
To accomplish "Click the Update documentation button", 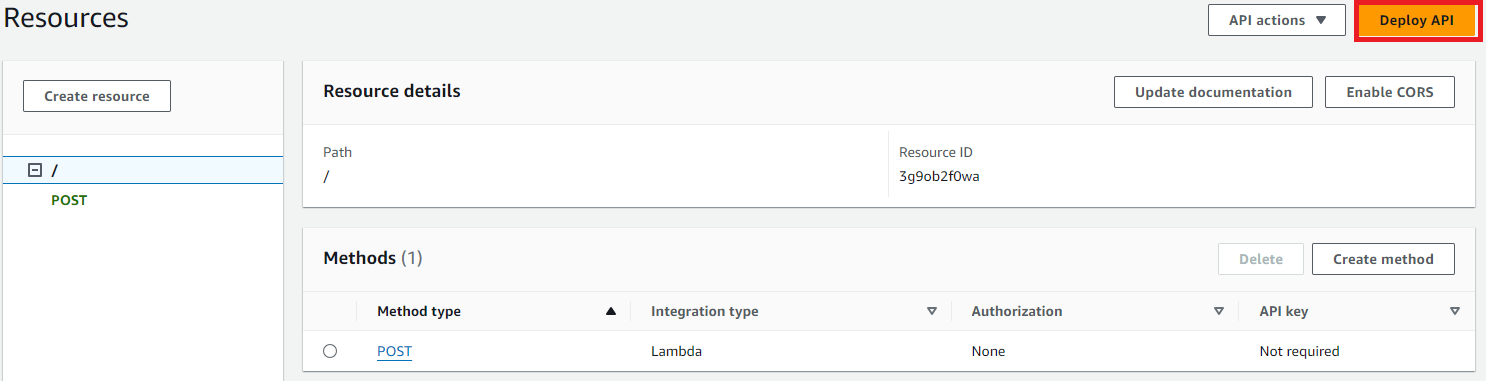I will click(1213, 92).
